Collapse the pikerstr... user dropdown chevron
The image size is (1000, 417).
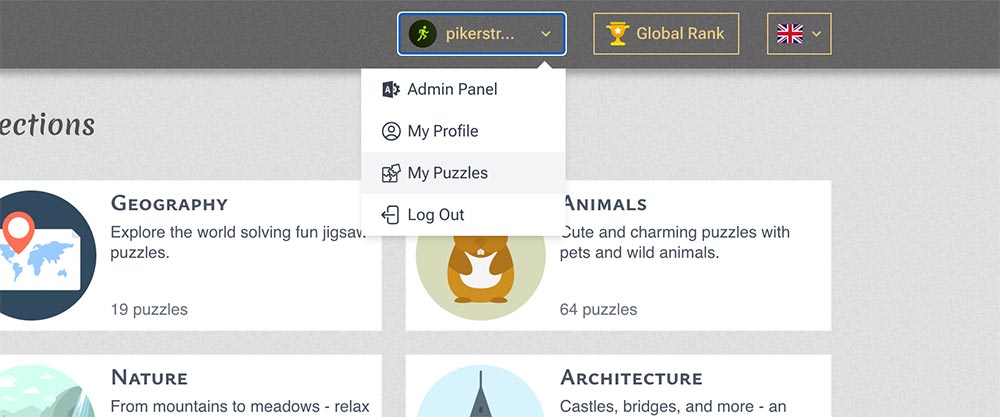[546, 34]
